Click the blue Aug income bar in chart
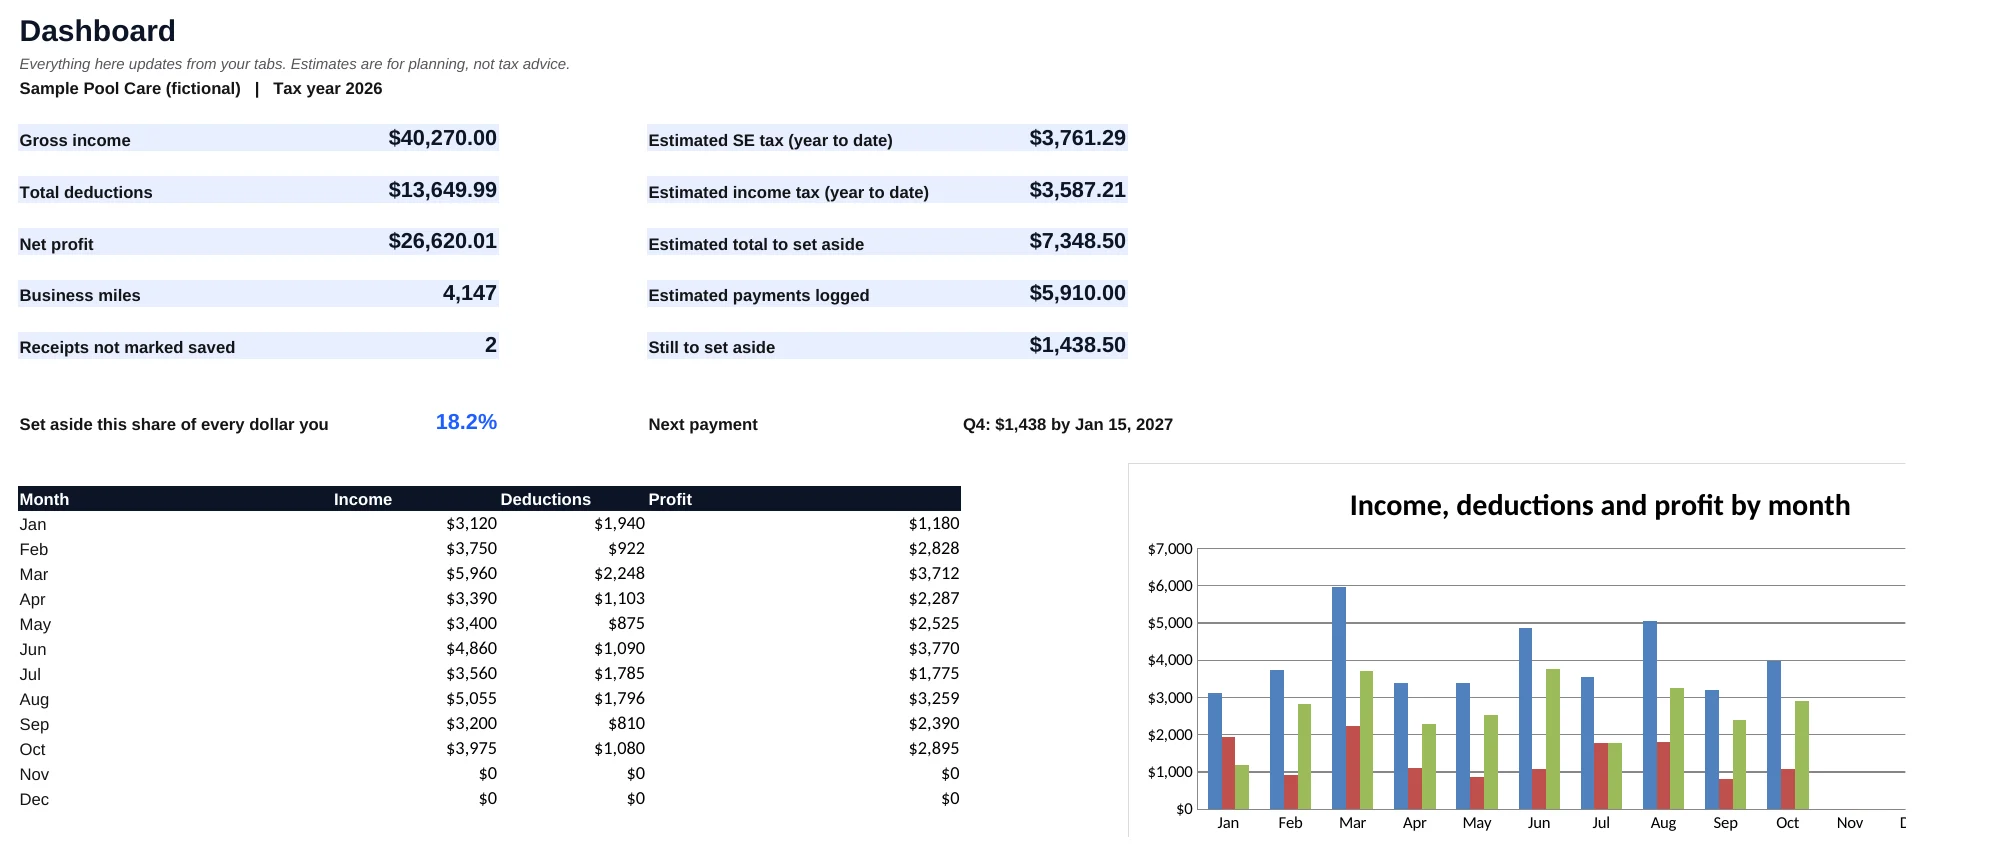Viewport: 1991px width, 850px height. coord(1650,715)
